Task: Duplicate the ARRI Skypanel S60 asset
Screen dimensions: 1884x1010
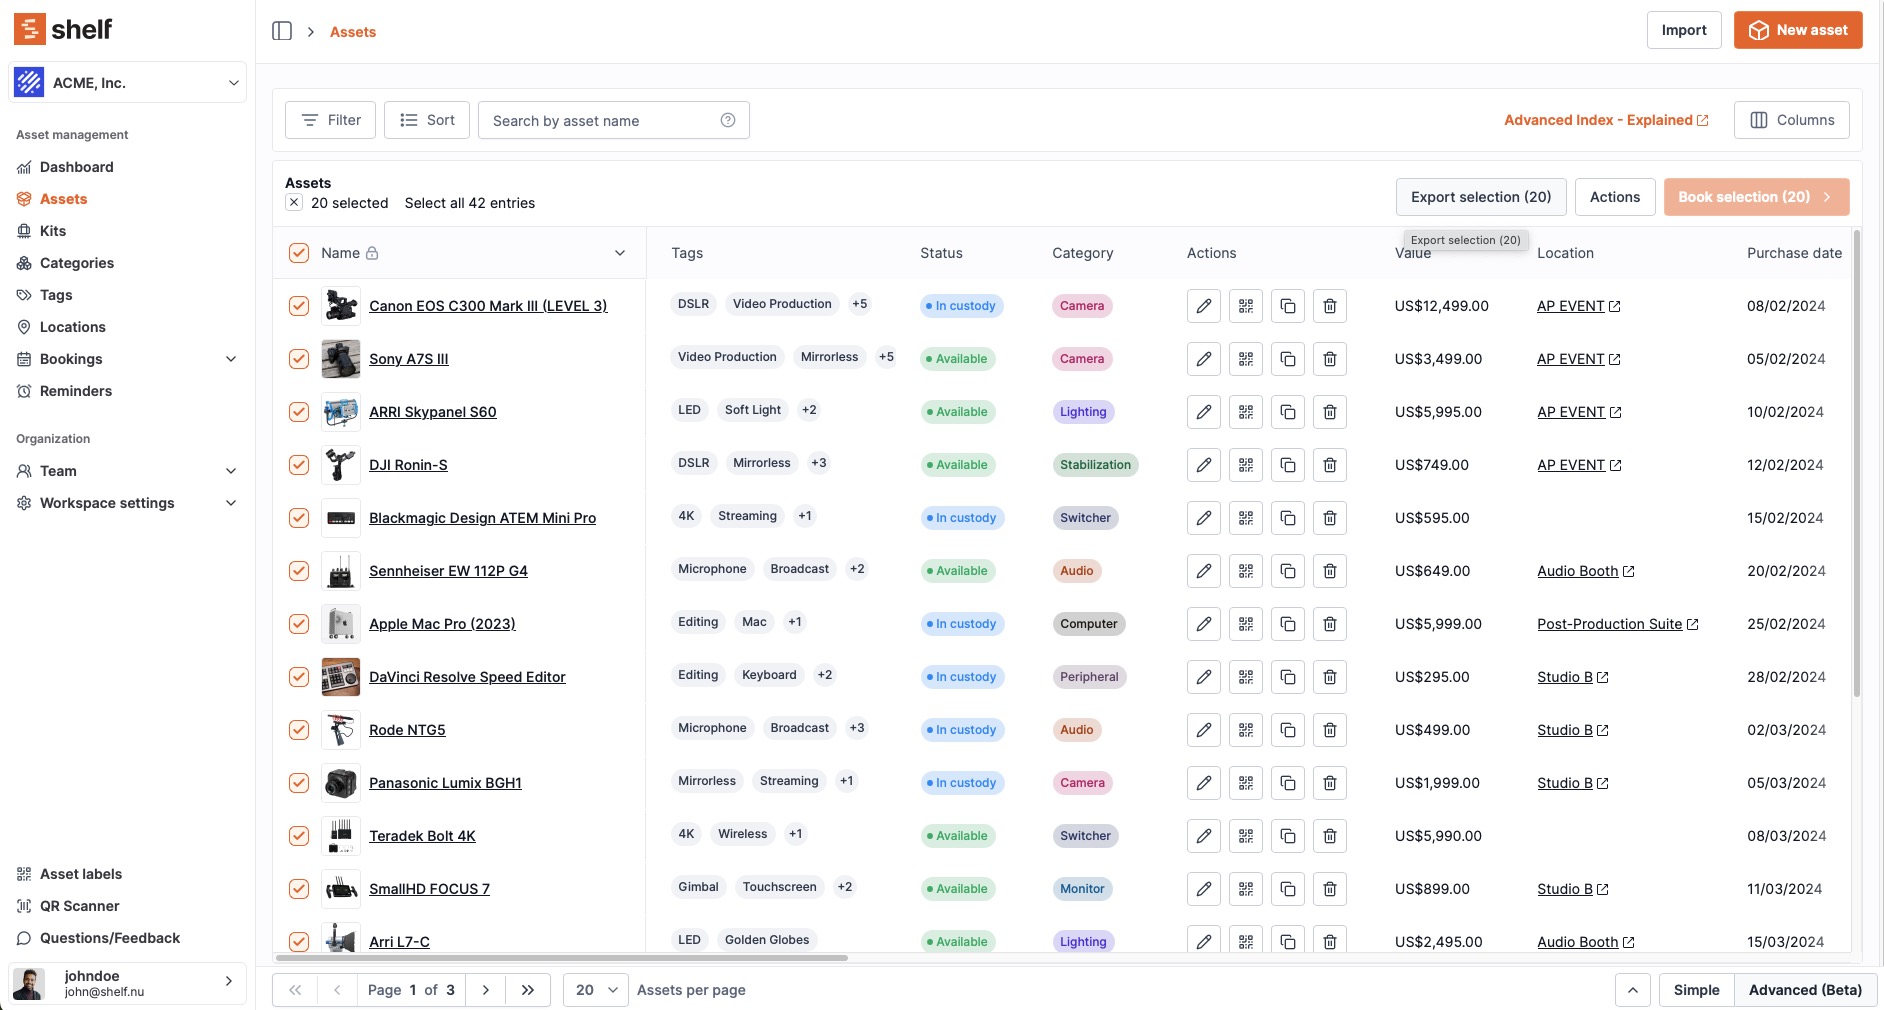Action: coord(1288,412)
